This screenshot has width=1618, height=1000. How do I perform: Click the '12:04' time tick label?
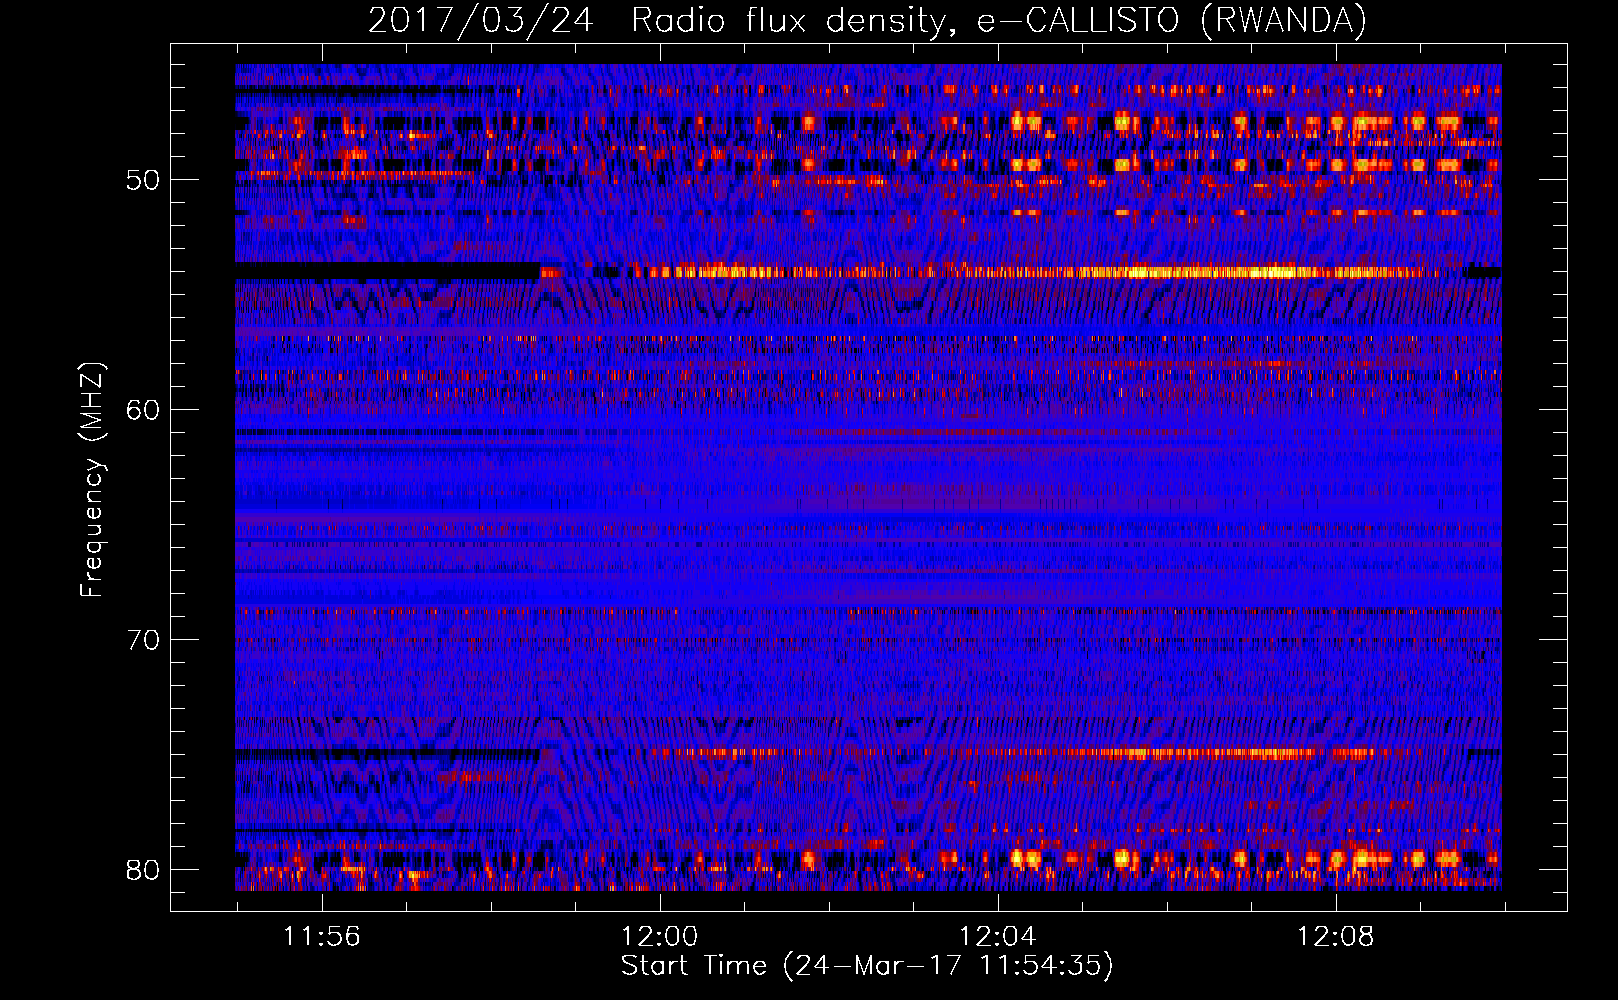(997, 937)
